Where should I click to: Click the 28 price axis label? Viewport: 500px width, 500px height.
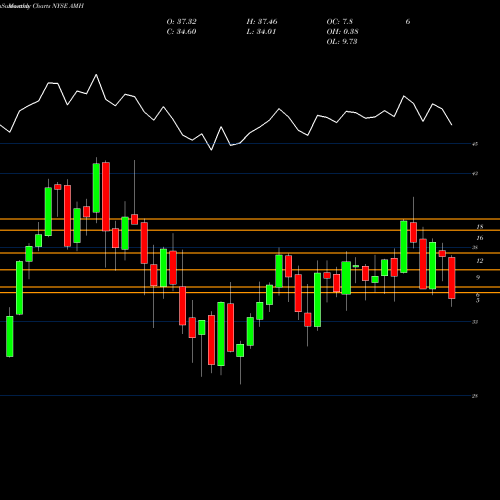point(475,396)
